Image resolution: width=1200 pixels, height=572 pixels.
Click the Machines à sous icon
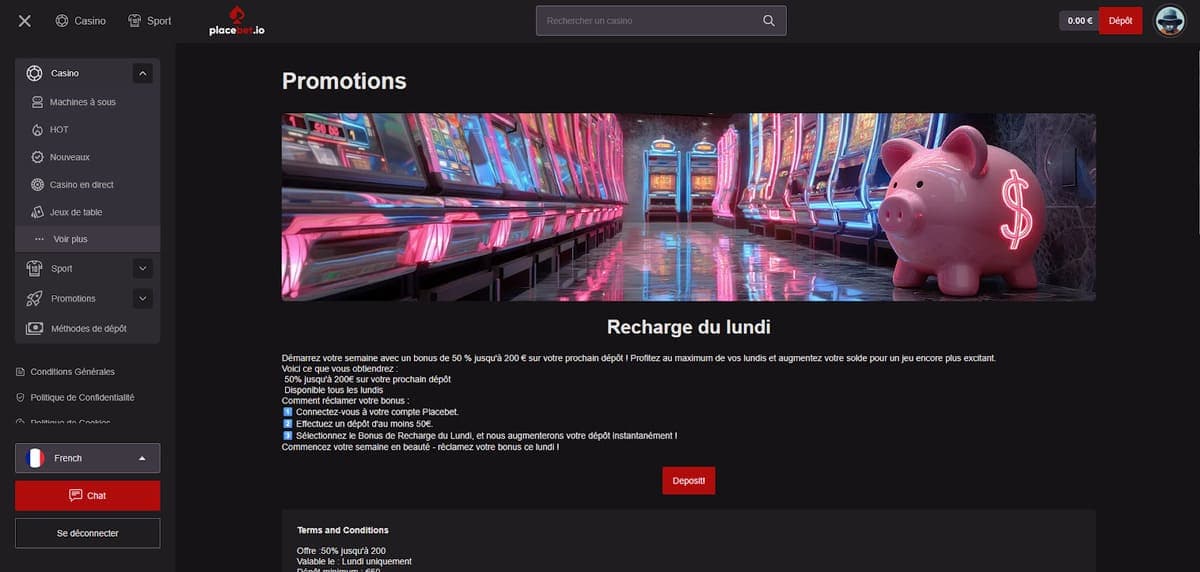(38, 102)
